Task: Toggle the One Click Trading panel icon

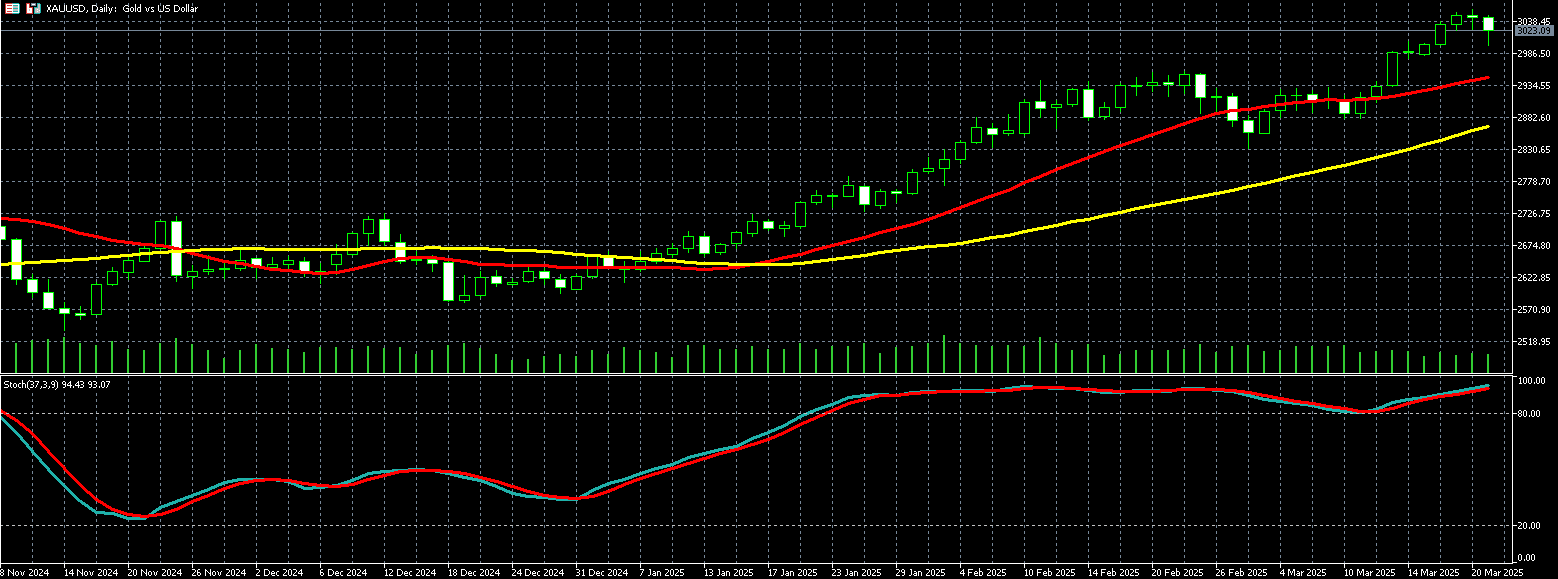Action: 12,8
